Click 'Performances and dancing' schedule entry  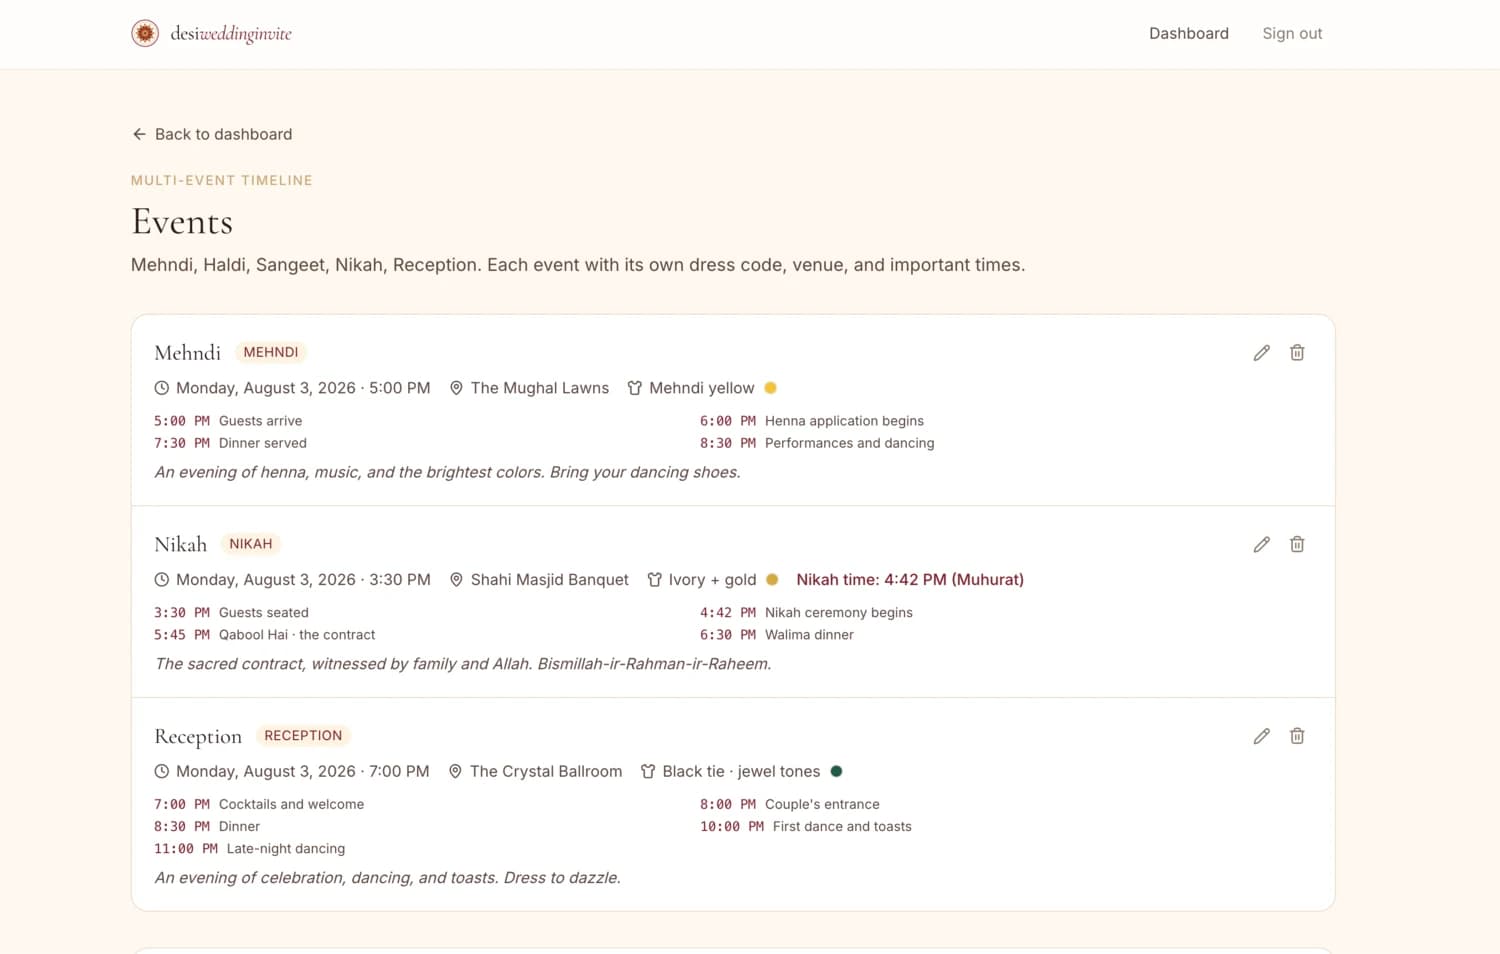click(850, 443)
